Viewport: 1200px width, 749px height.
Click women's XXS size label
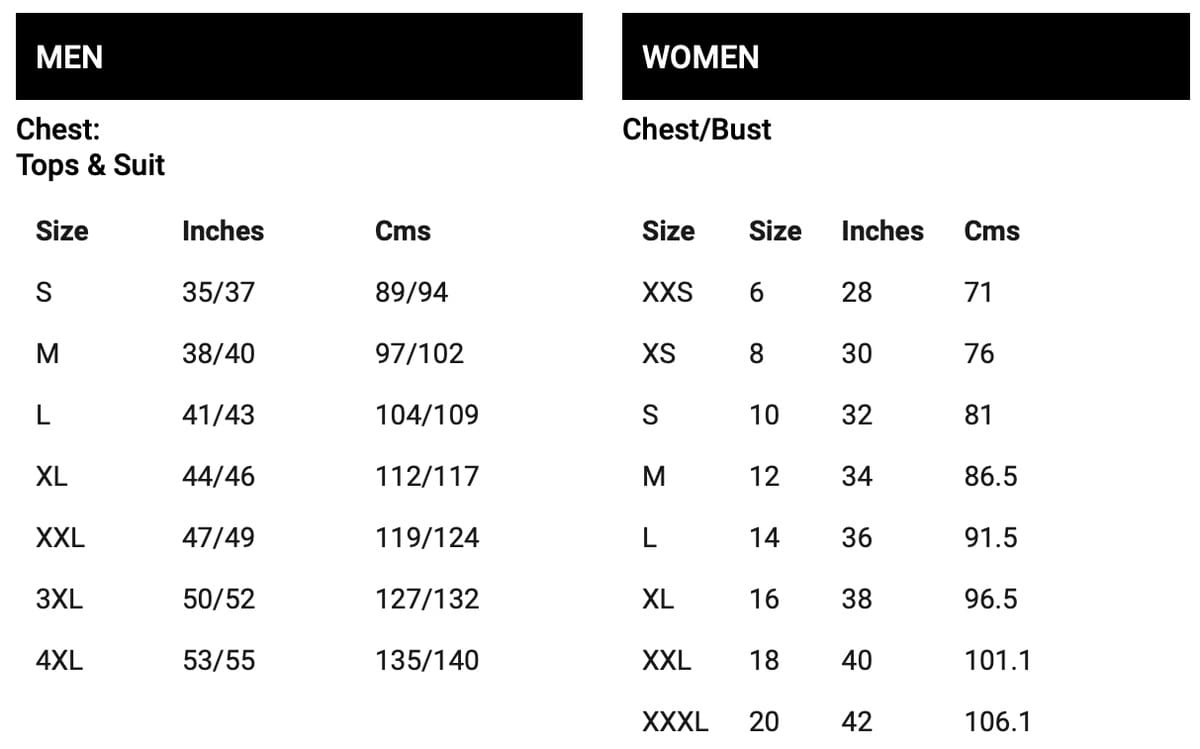667,293
